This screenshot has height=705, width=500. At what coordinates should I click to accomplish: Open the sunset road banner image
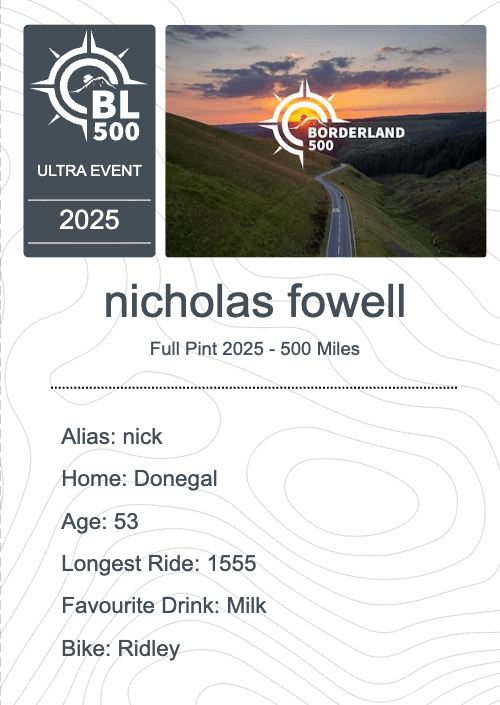(326, 141)
